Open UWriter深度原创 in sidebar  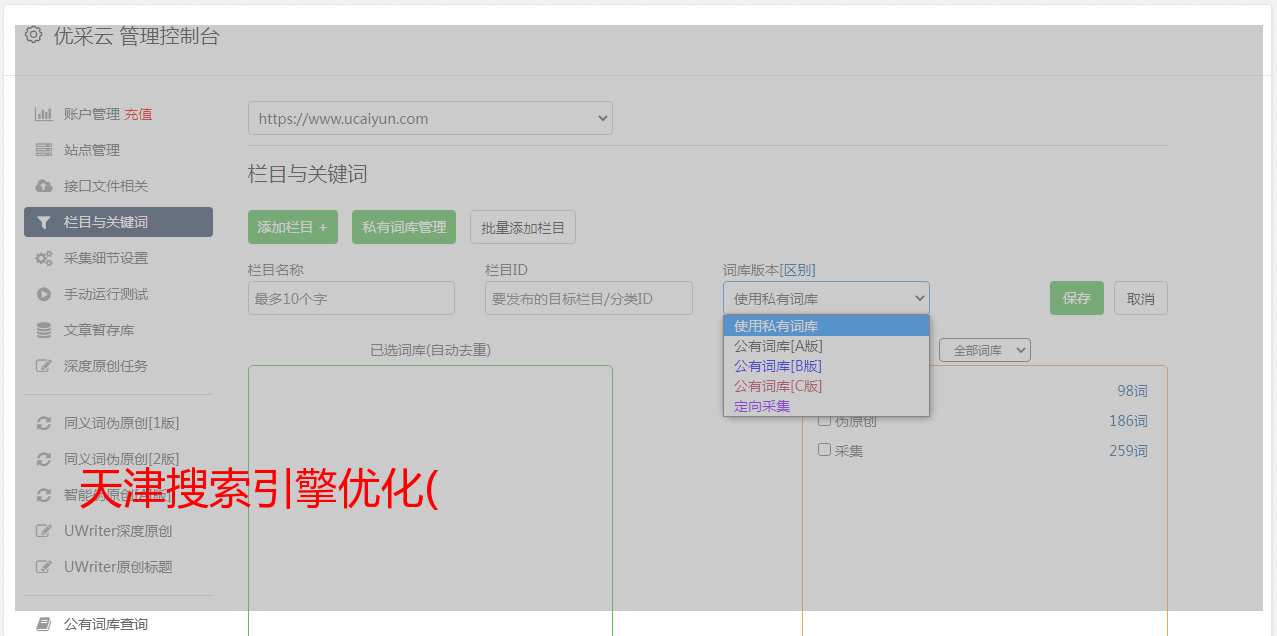pyautogui.click(x=118, y=531)
